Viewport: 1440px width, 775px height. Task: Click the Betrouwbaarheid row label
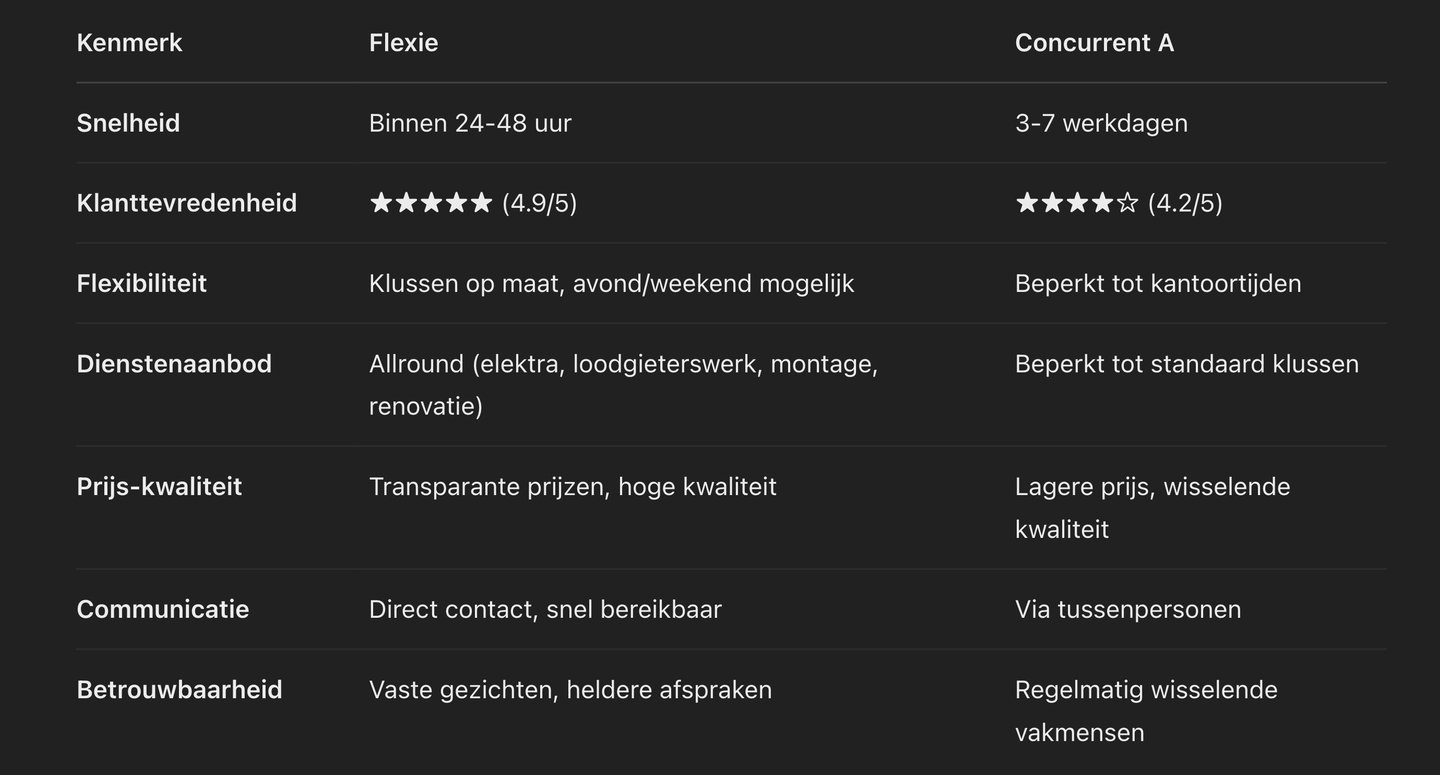pos(180,690)
